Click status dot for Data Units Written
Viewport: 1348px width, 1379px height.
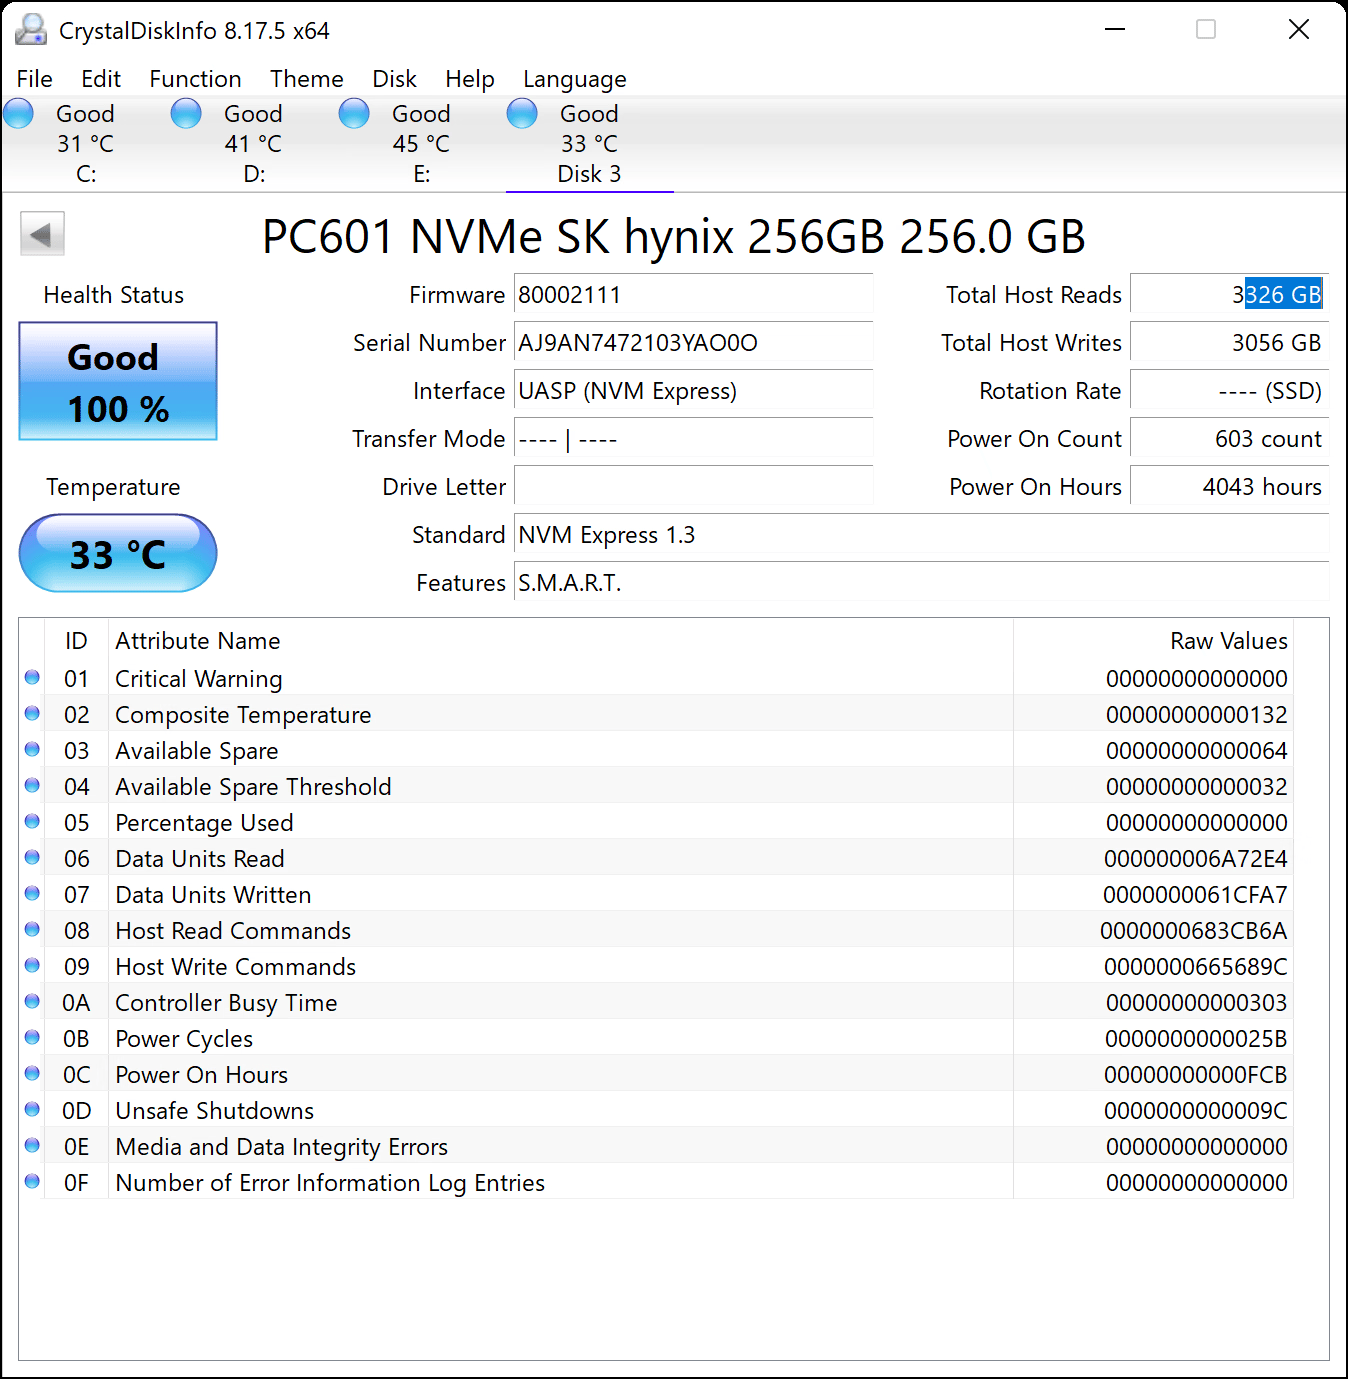[x=32, y=894]
